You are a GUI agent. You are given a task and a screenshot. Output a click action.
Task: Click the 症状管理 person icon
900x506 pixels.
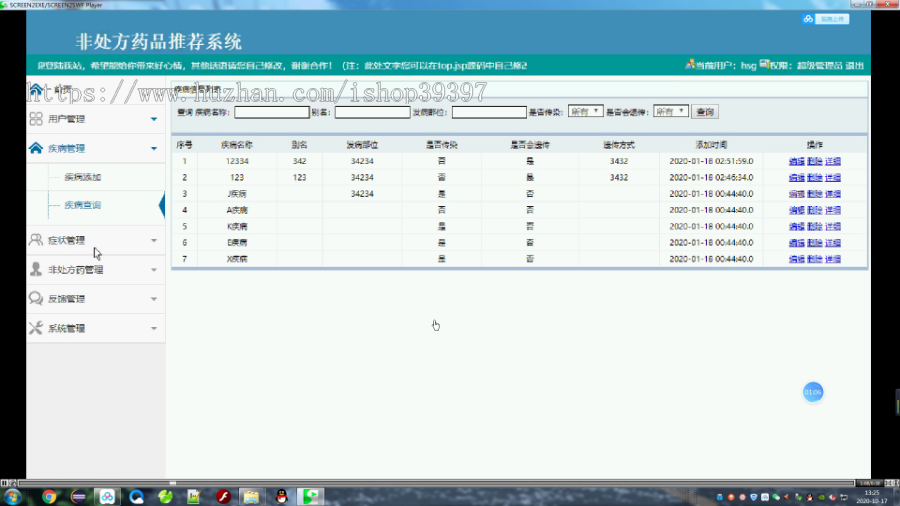(36, 240)
